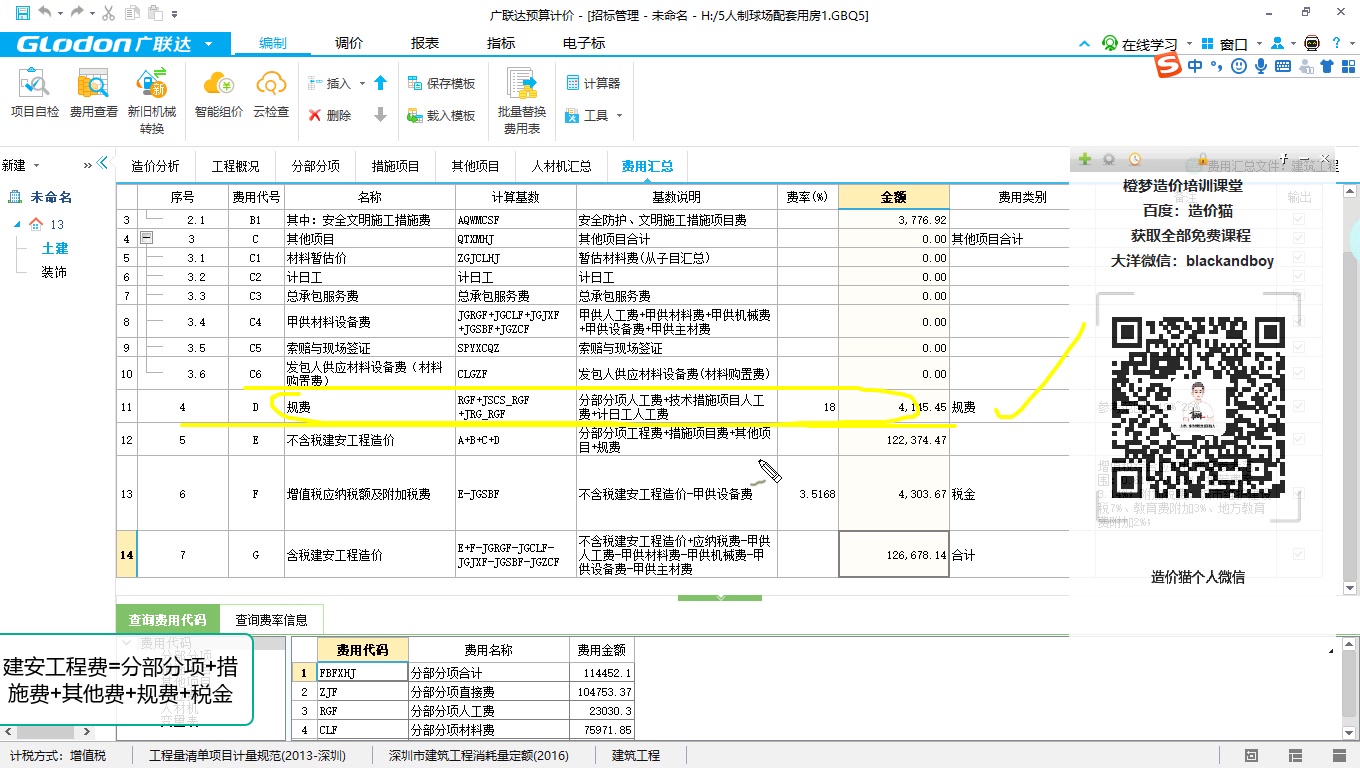Click the robot assistant icon

[x=1312, y=44]
